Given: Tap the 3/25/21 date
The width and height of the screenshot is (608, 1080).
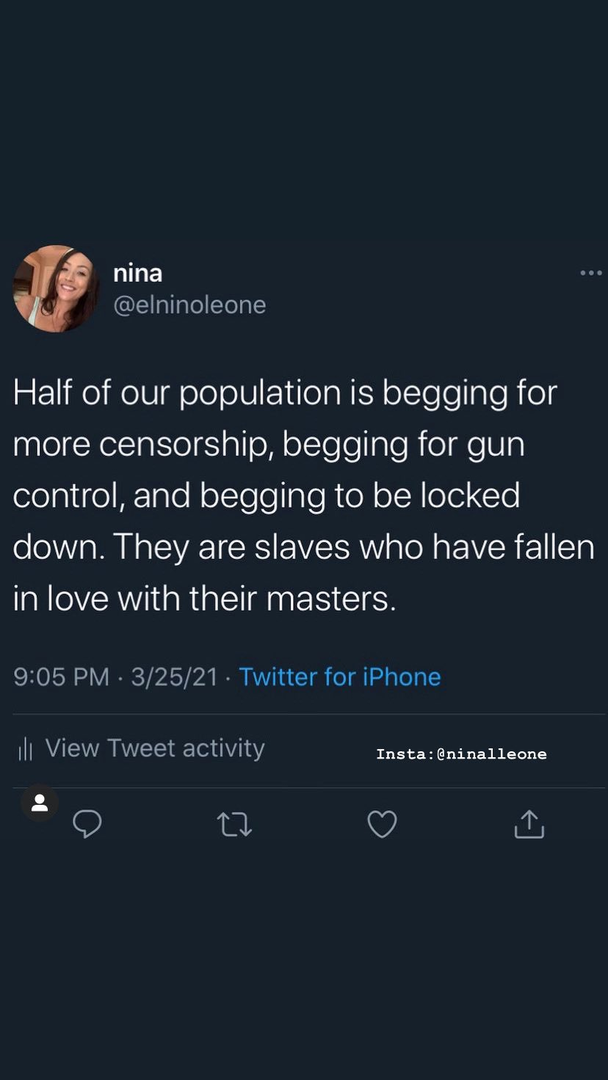Looking at the screenshot, I should coord(174,677).
